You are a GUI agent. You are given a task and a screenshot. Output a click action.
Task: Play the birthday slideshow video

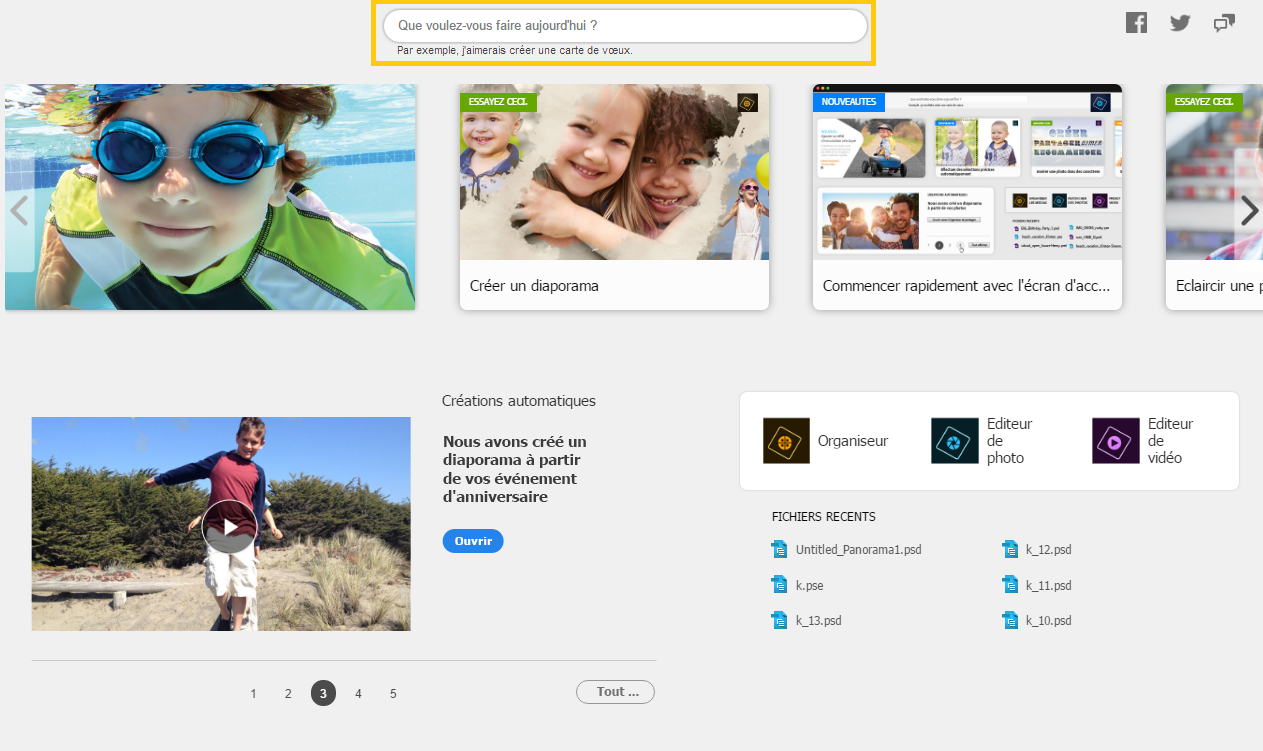click(x=230, y=527)
